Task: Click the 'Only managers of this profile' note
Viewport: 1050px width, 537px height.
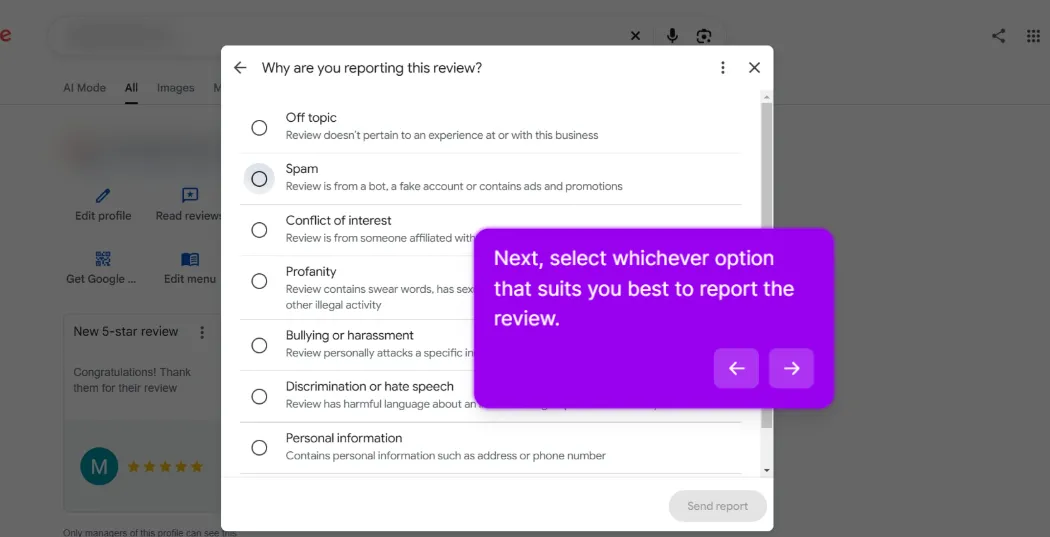Action: click(150, 533)
